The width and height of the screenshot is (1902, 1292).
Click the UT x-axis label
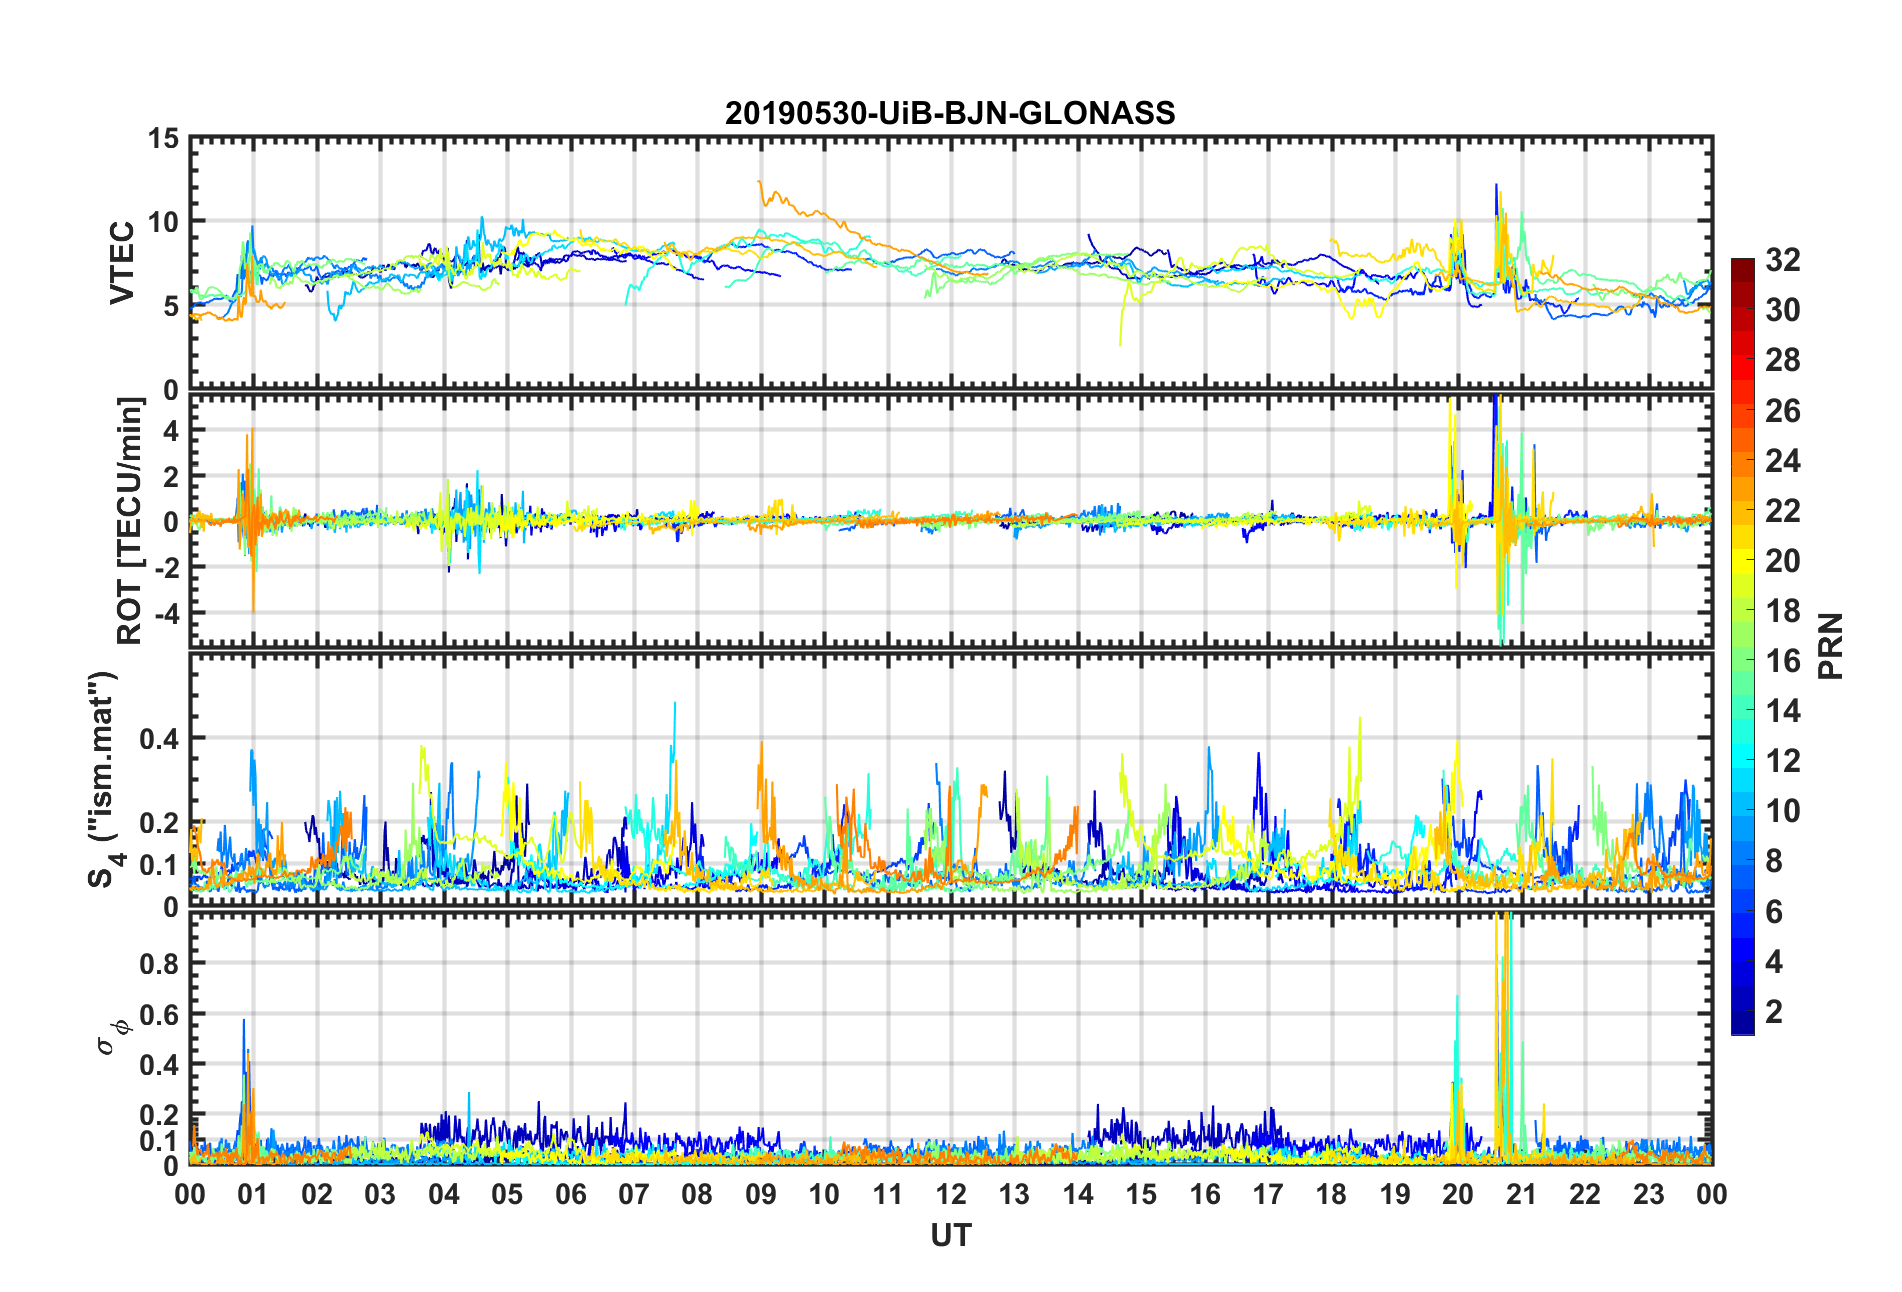(x=950, y=1236)
